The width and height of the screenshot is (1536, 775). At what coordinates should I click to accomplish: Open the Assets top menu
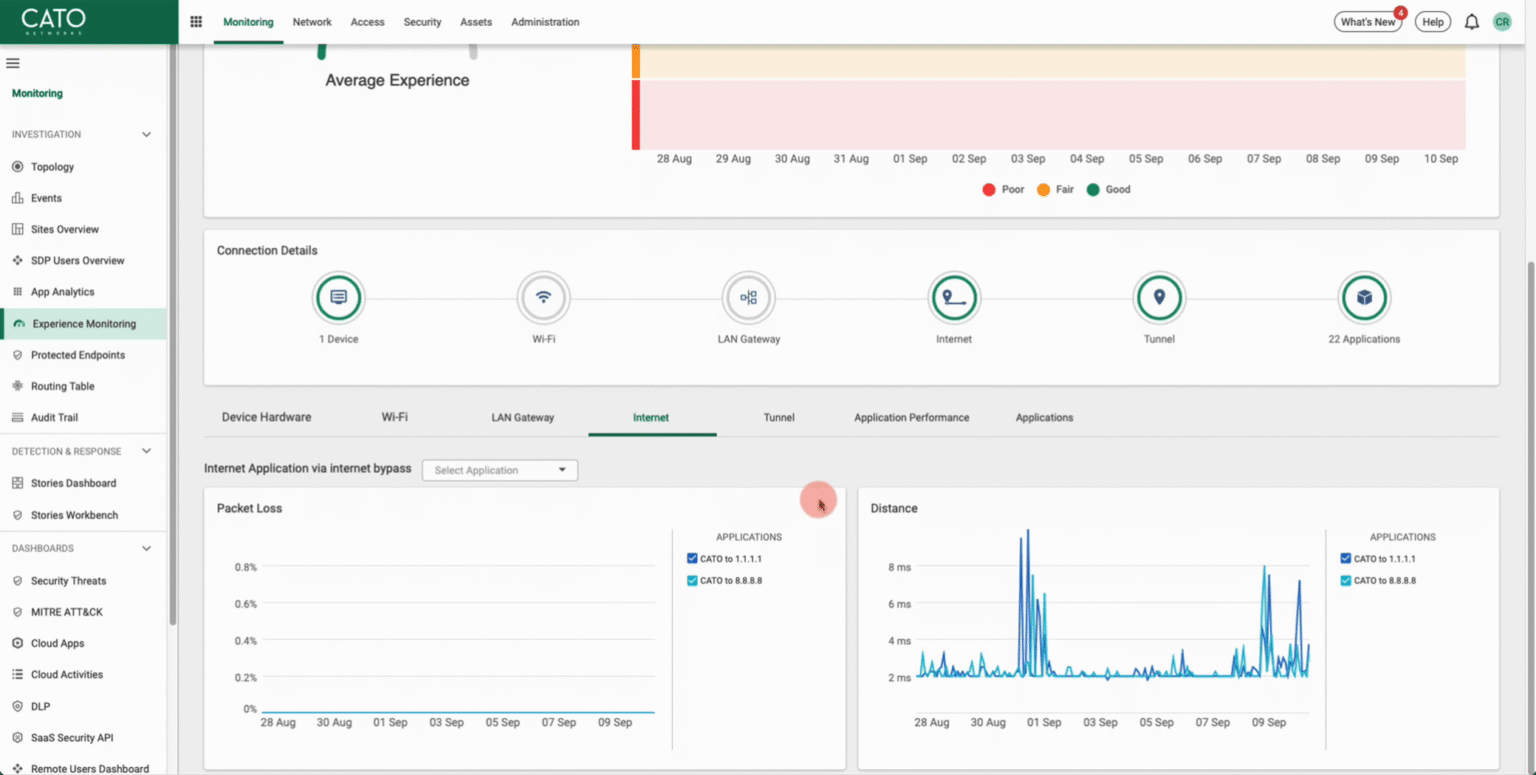[476, 22]
